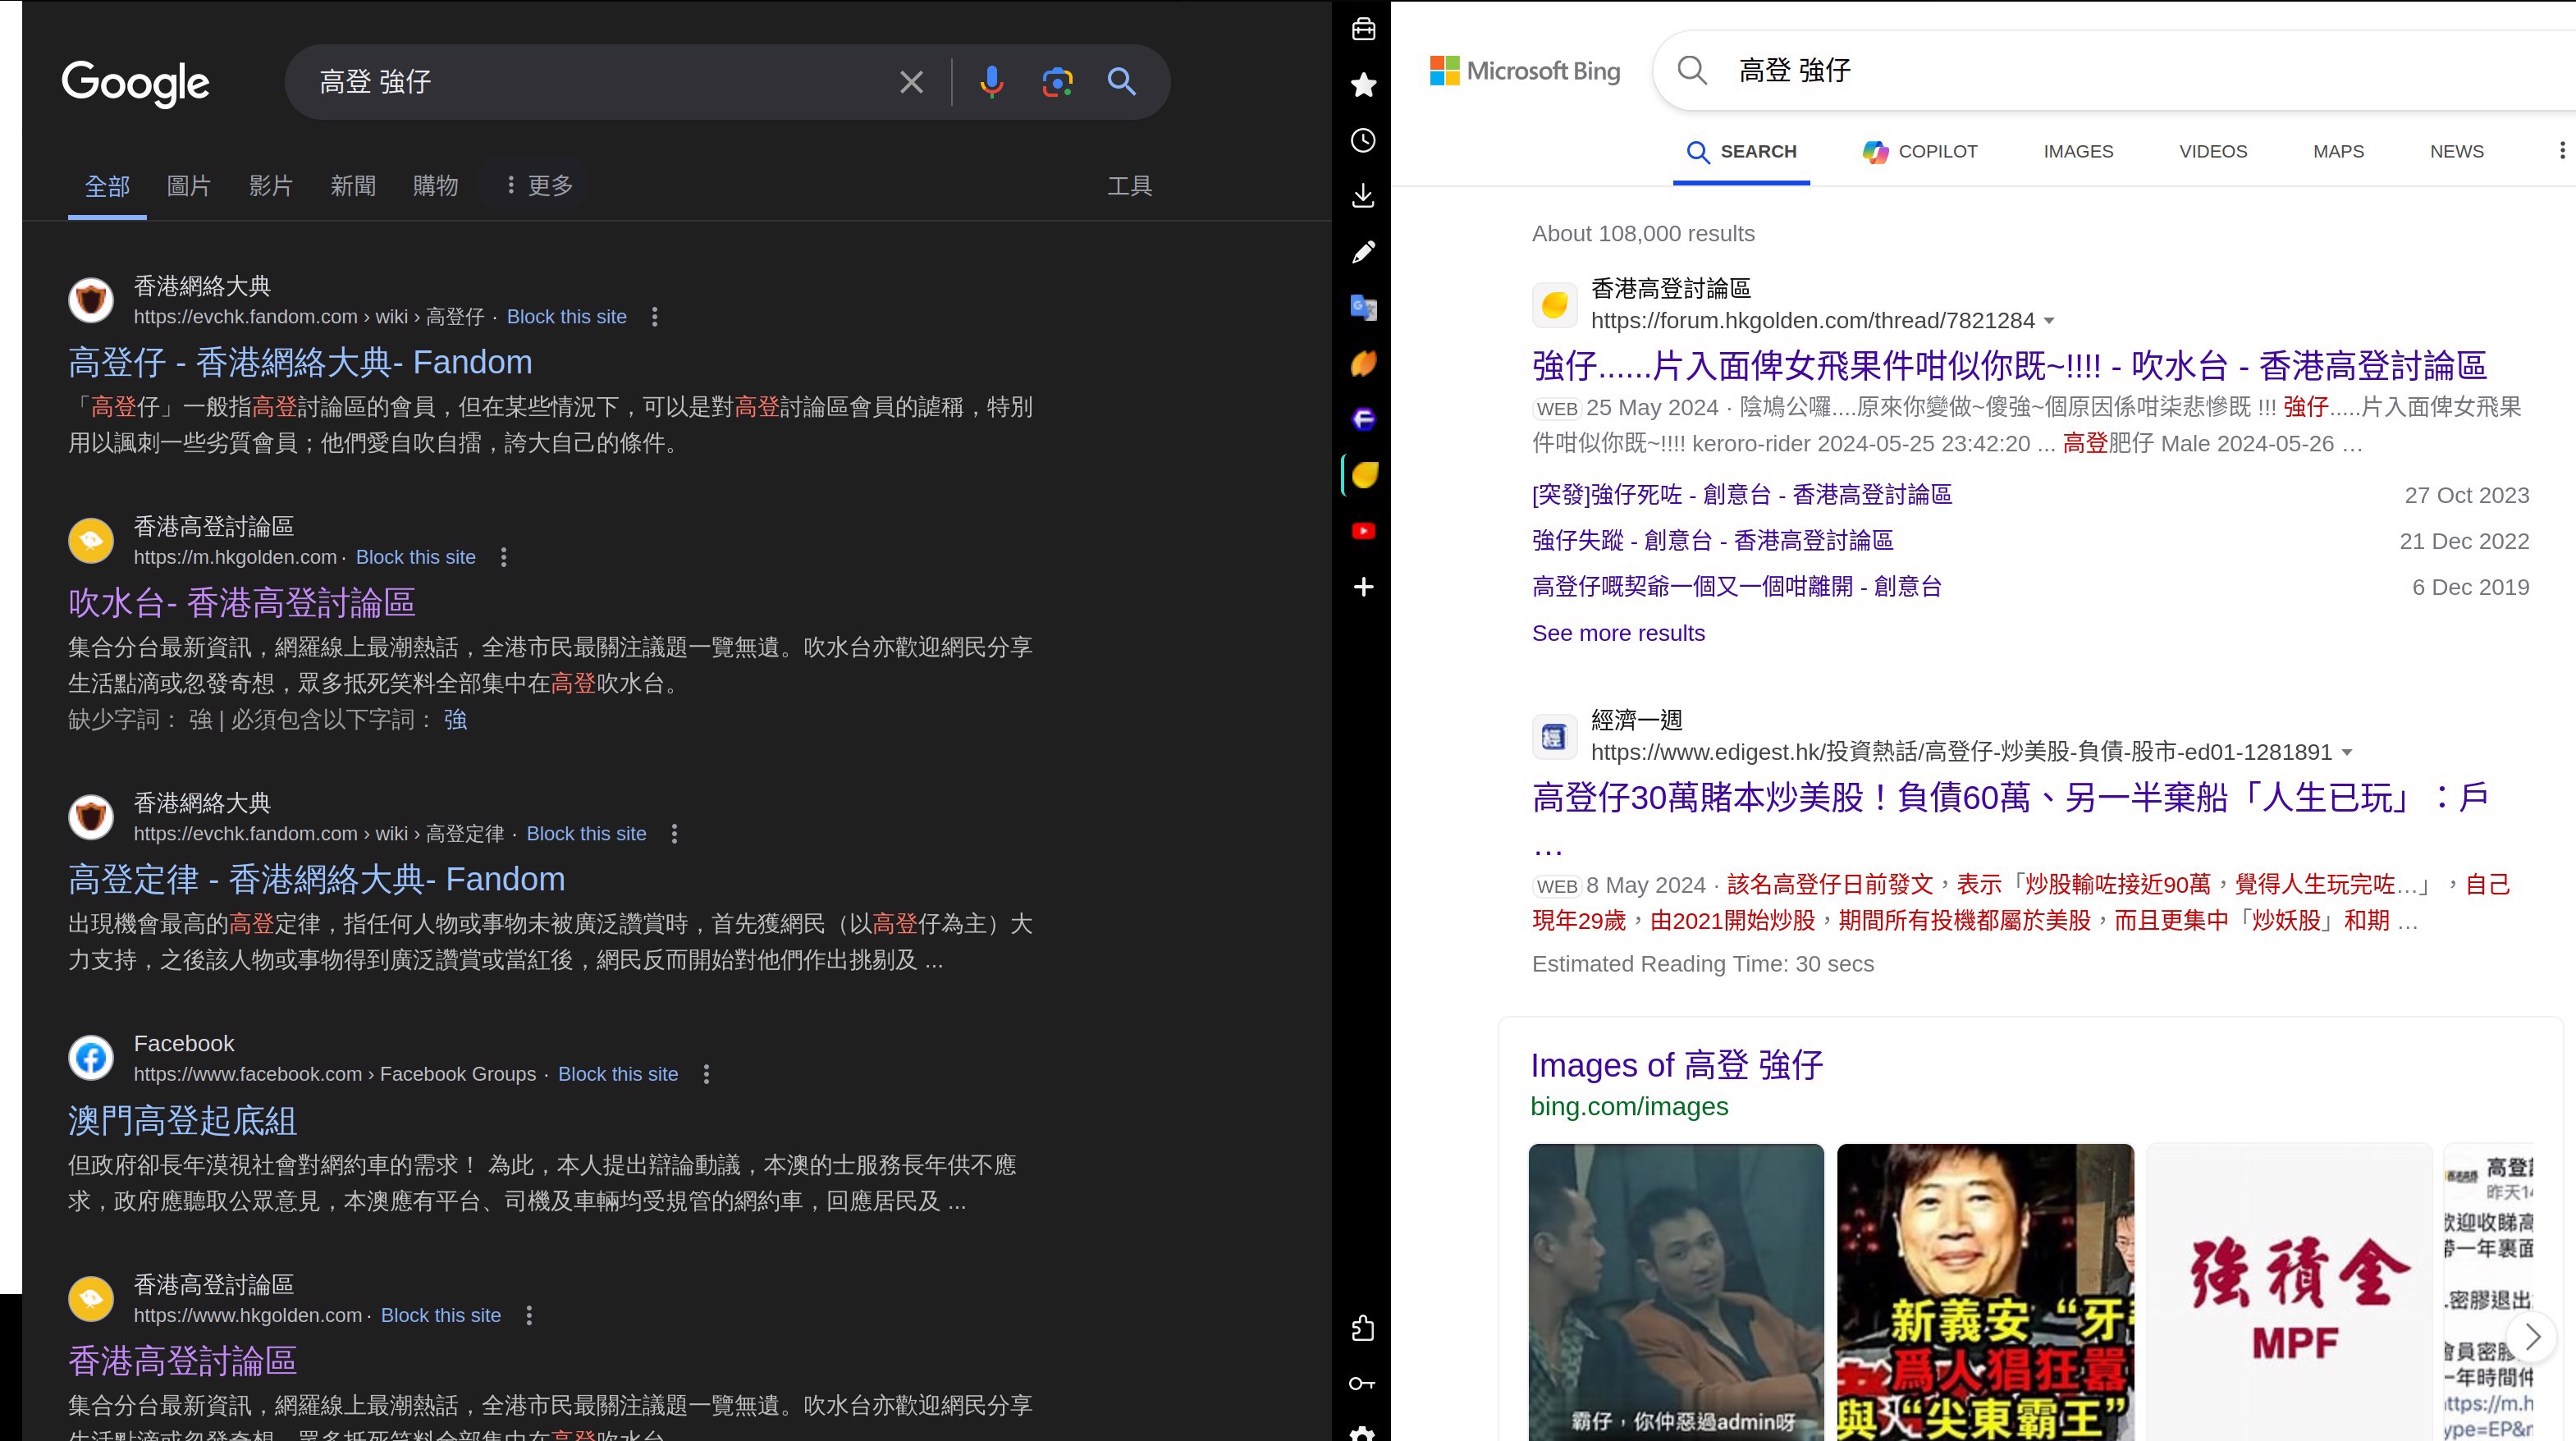
Task: Advance Bing images carousel with next arrow
Action: pos(2532,1337)
